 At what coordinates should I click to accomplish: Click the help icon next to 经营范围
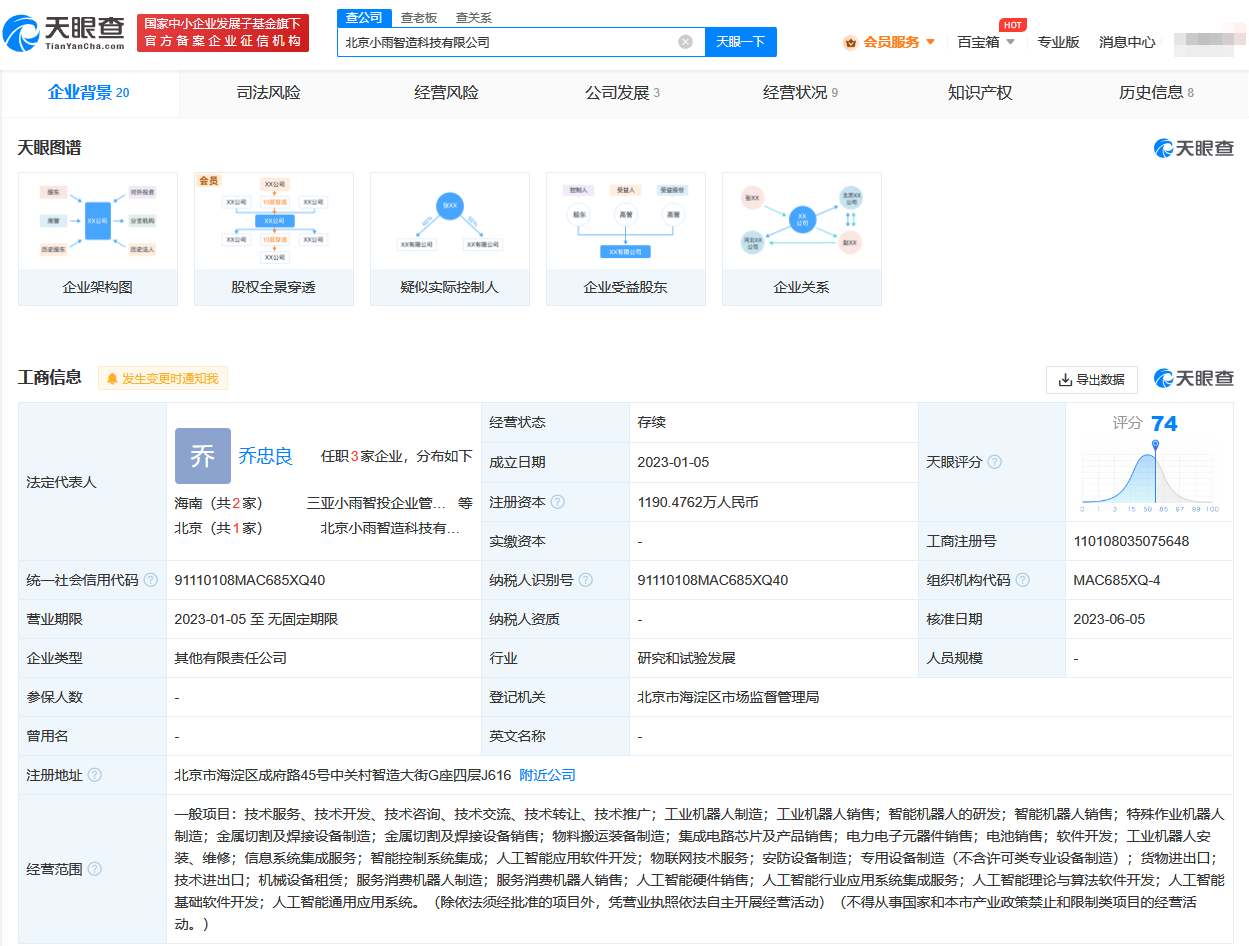tap(94, 869)
